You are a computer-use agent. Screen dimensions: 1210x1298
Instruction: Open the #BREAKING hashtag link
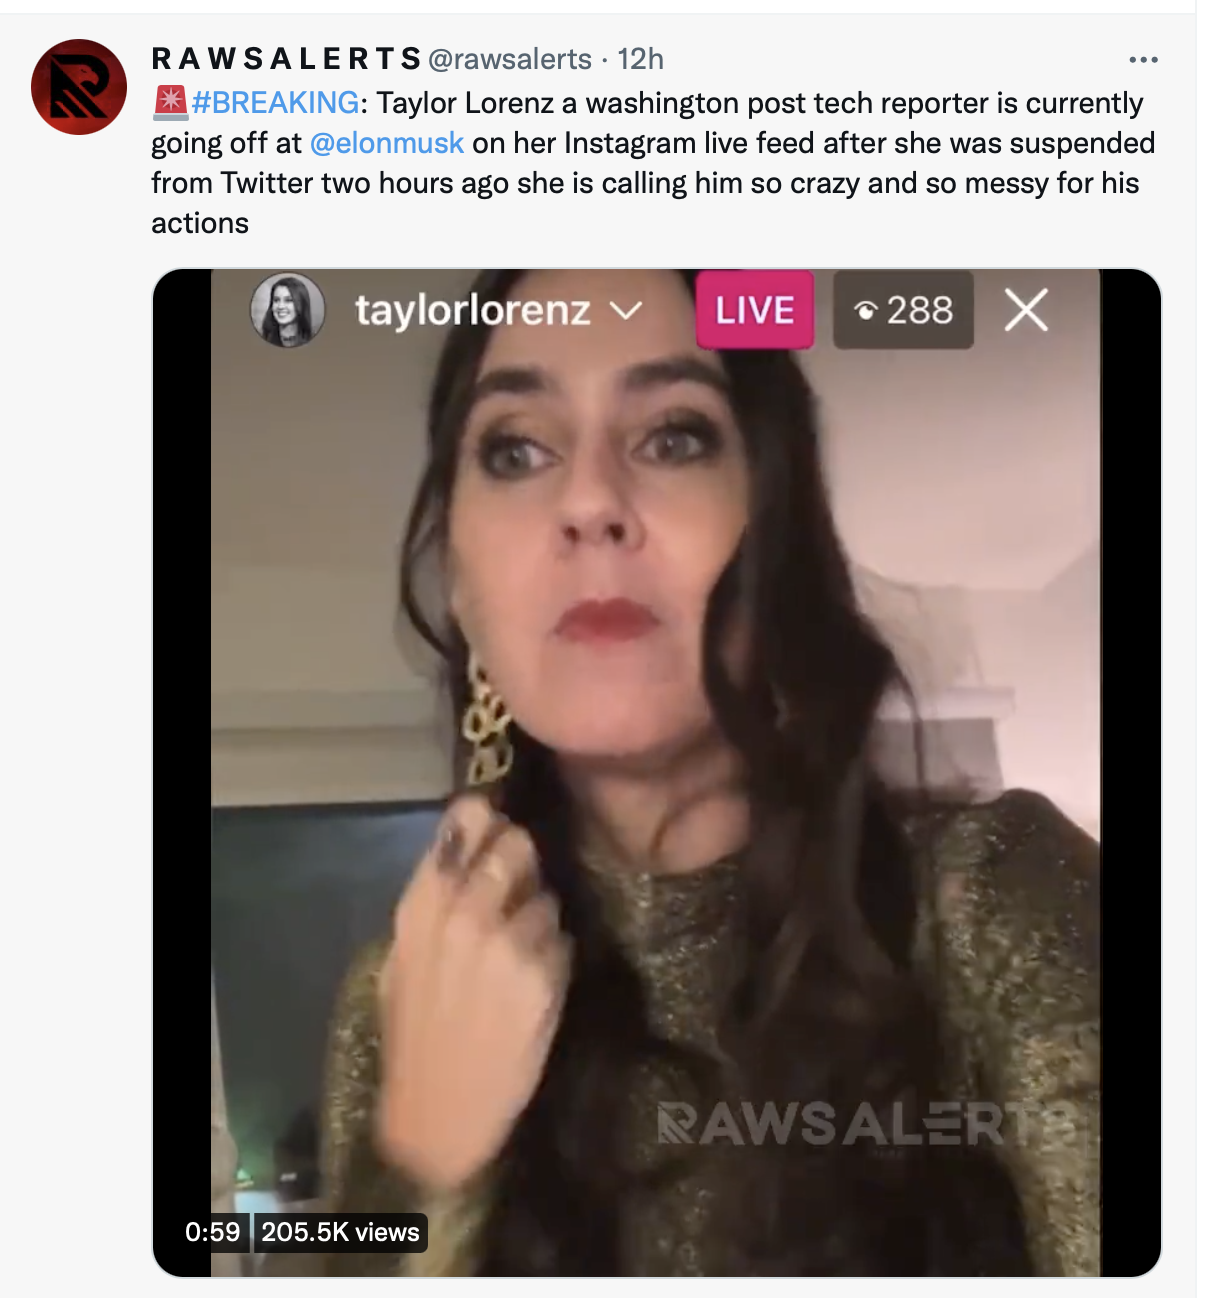[275, 103]
